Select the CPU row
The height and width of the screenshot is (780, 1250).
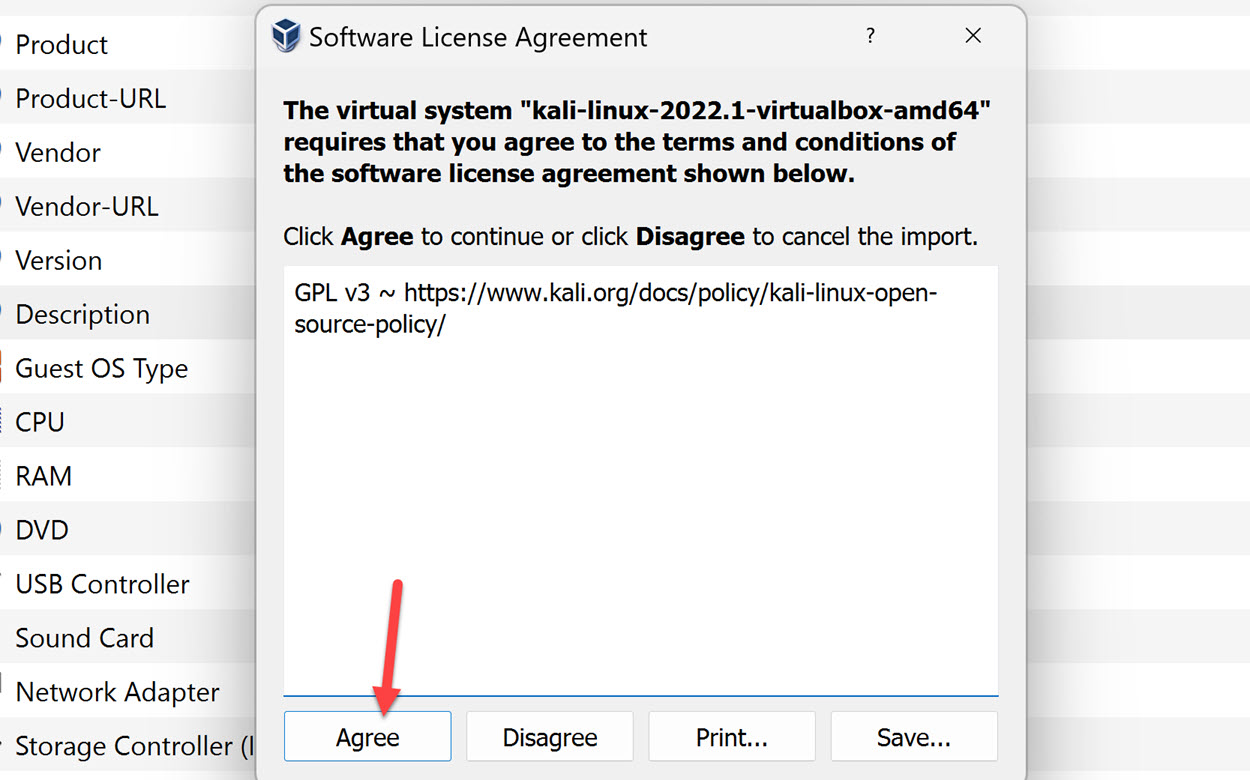(x=40, y=422)
